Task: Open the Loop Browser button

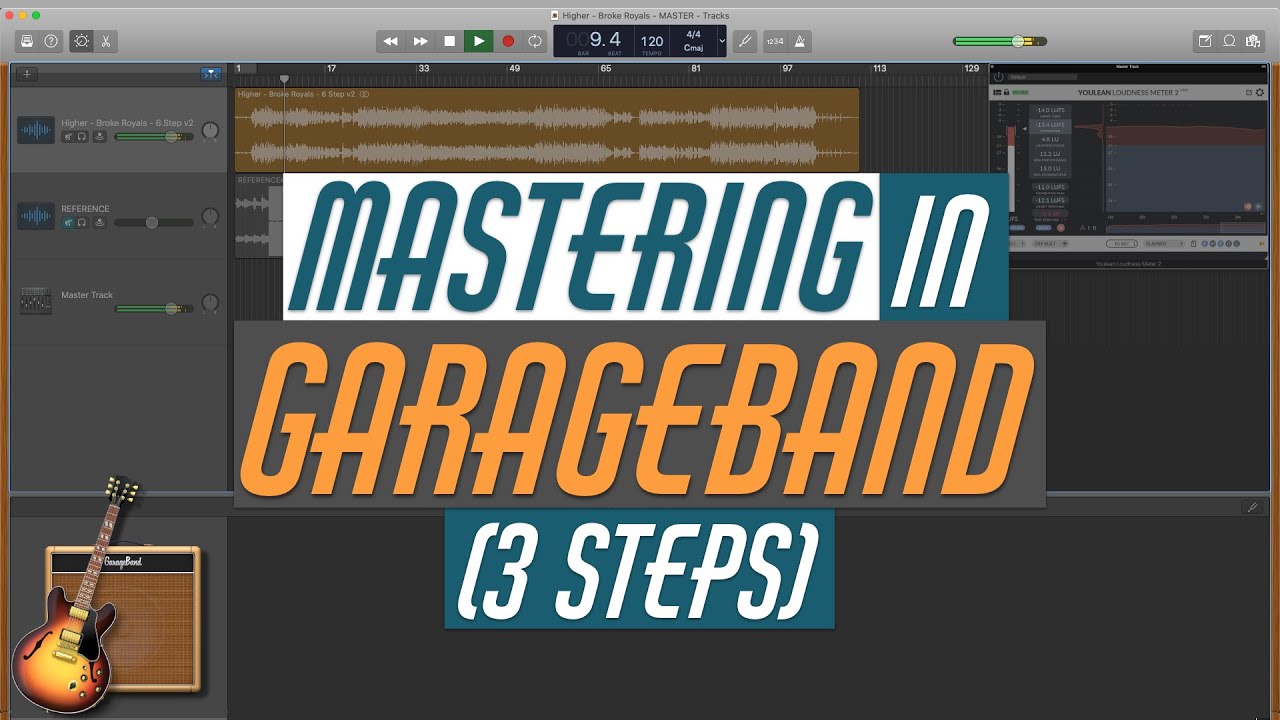Action: pyautogui.click(x=1230, y=41)
